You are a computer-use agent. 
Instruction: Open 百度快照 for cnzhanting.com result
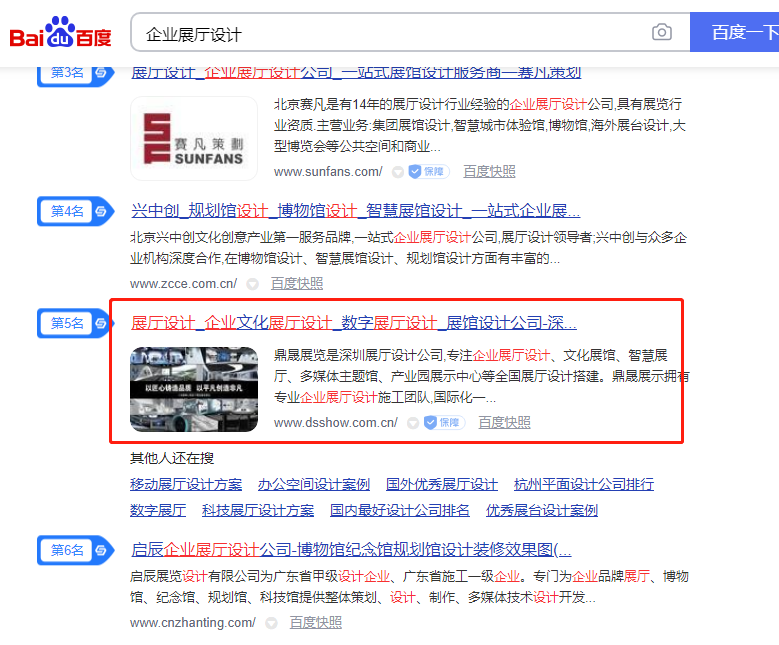pos(316,623)
